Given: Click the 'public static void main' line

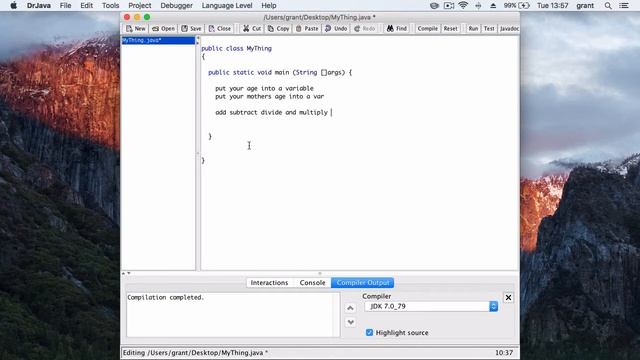Looking at the screenshot, I should 280,72.
